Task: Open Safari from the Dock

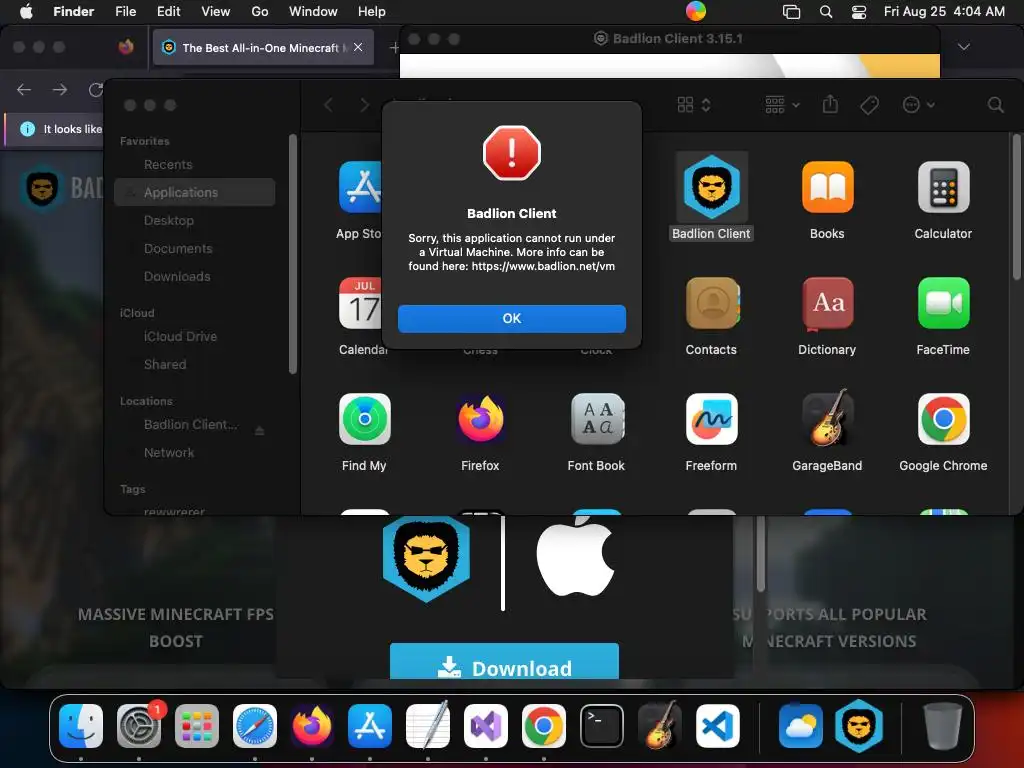Action: pos(255,726)
